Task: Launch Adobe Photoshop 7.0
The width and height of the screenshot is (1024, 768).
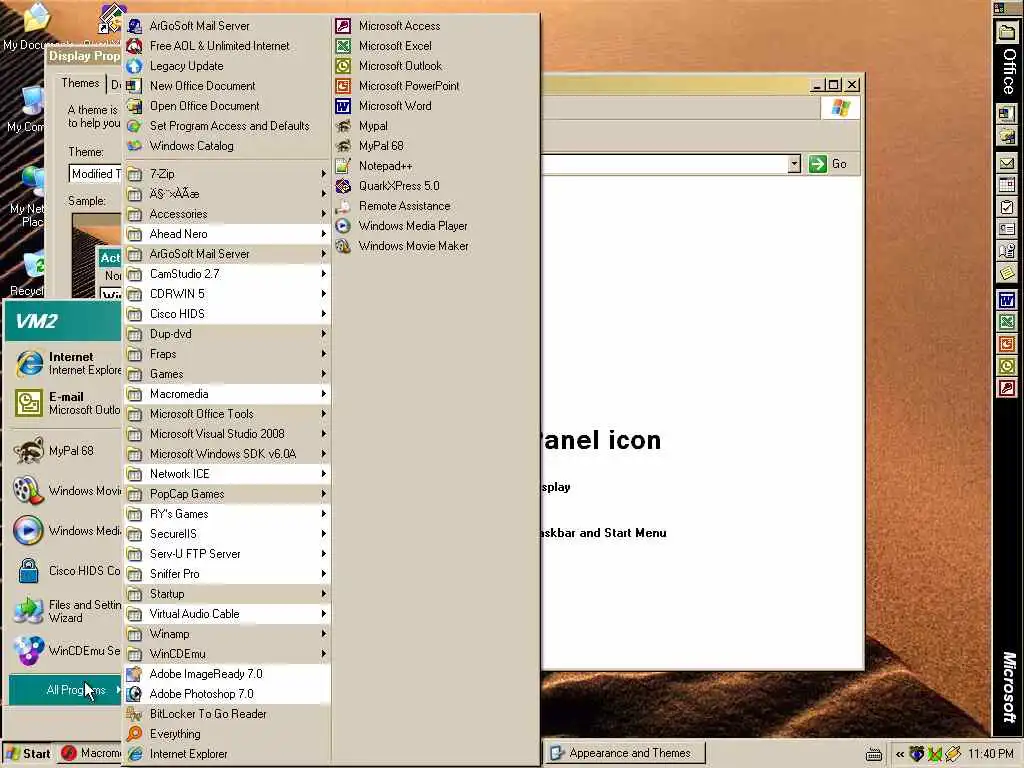Action: pyautogui.click(x=227, y=694)
